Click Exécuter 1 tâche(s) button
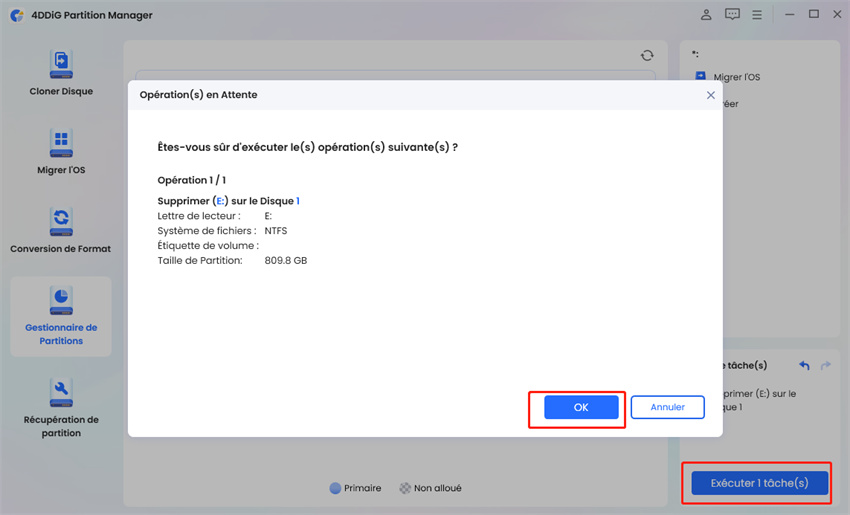Screen dimensions: 850x515 [759, 483]
